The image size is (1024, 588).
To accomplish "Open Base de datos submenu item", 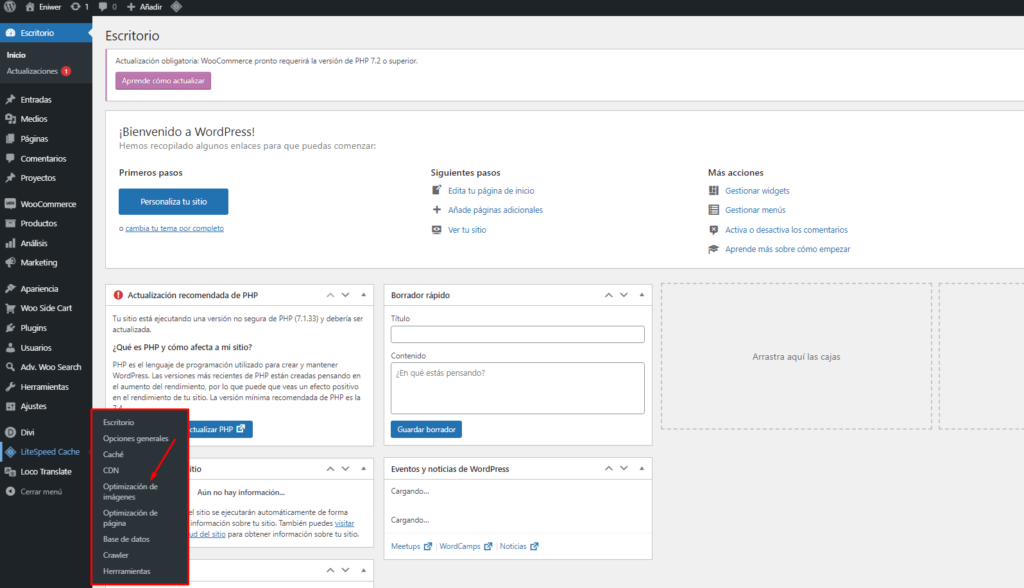I will point(126,540).
